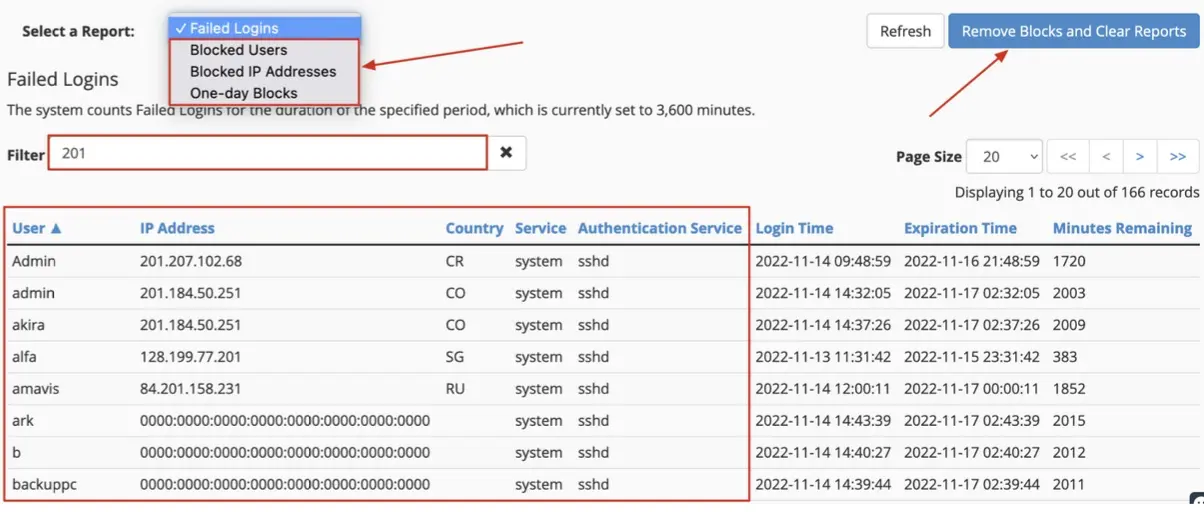Screen dimensions: 1204x512
Task: Choose Blocked IP Addresses report
Action: pos(264,72)
